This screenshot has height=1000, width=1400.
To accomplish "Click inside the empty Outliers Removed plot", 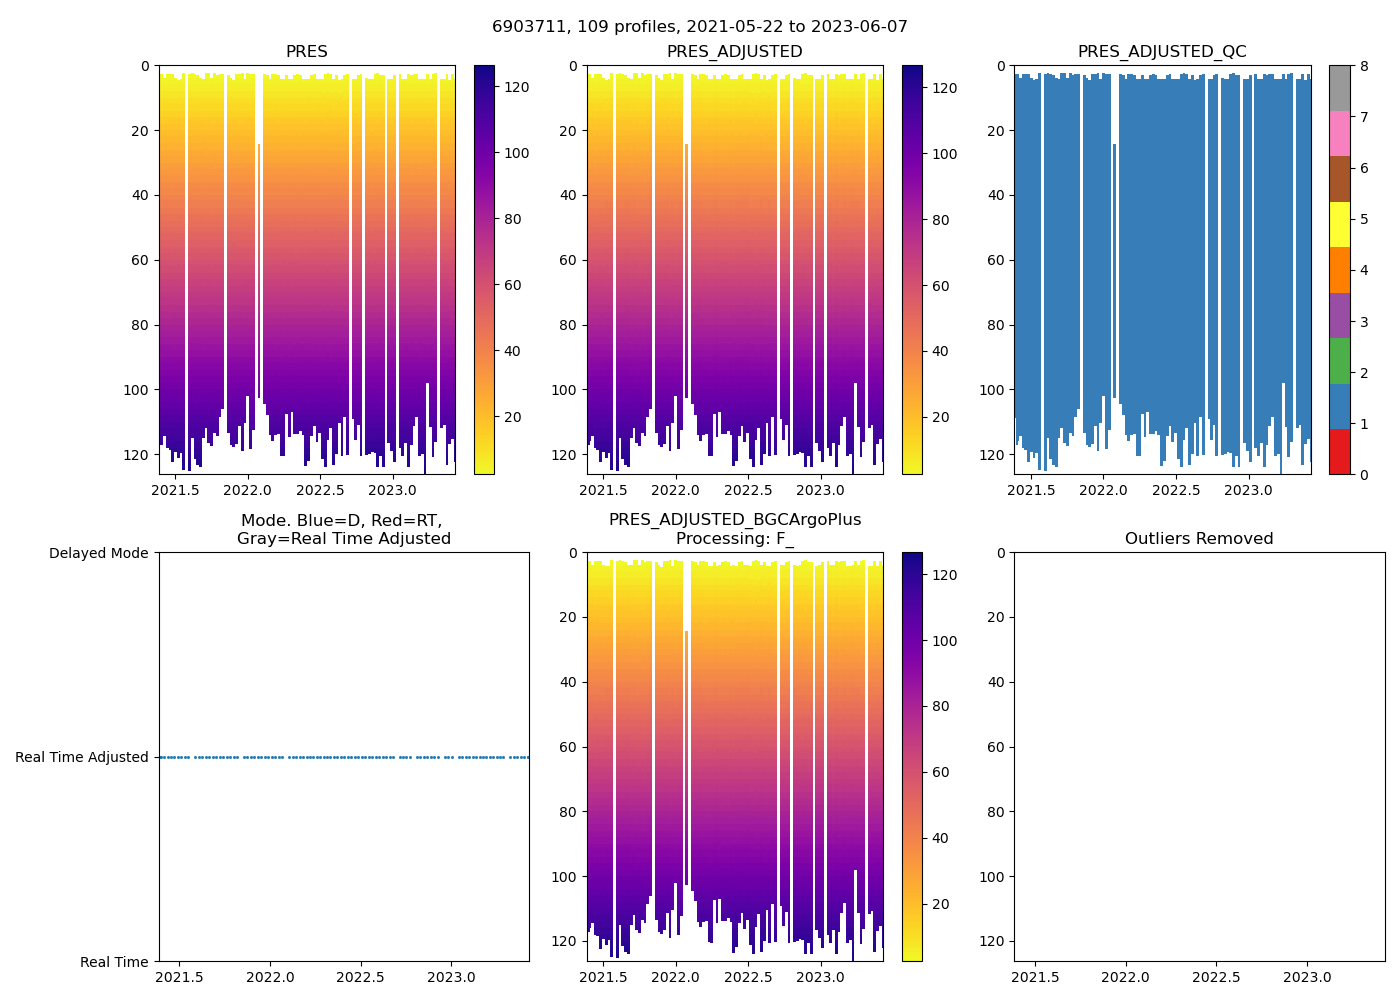I will tap(1198, 757).
